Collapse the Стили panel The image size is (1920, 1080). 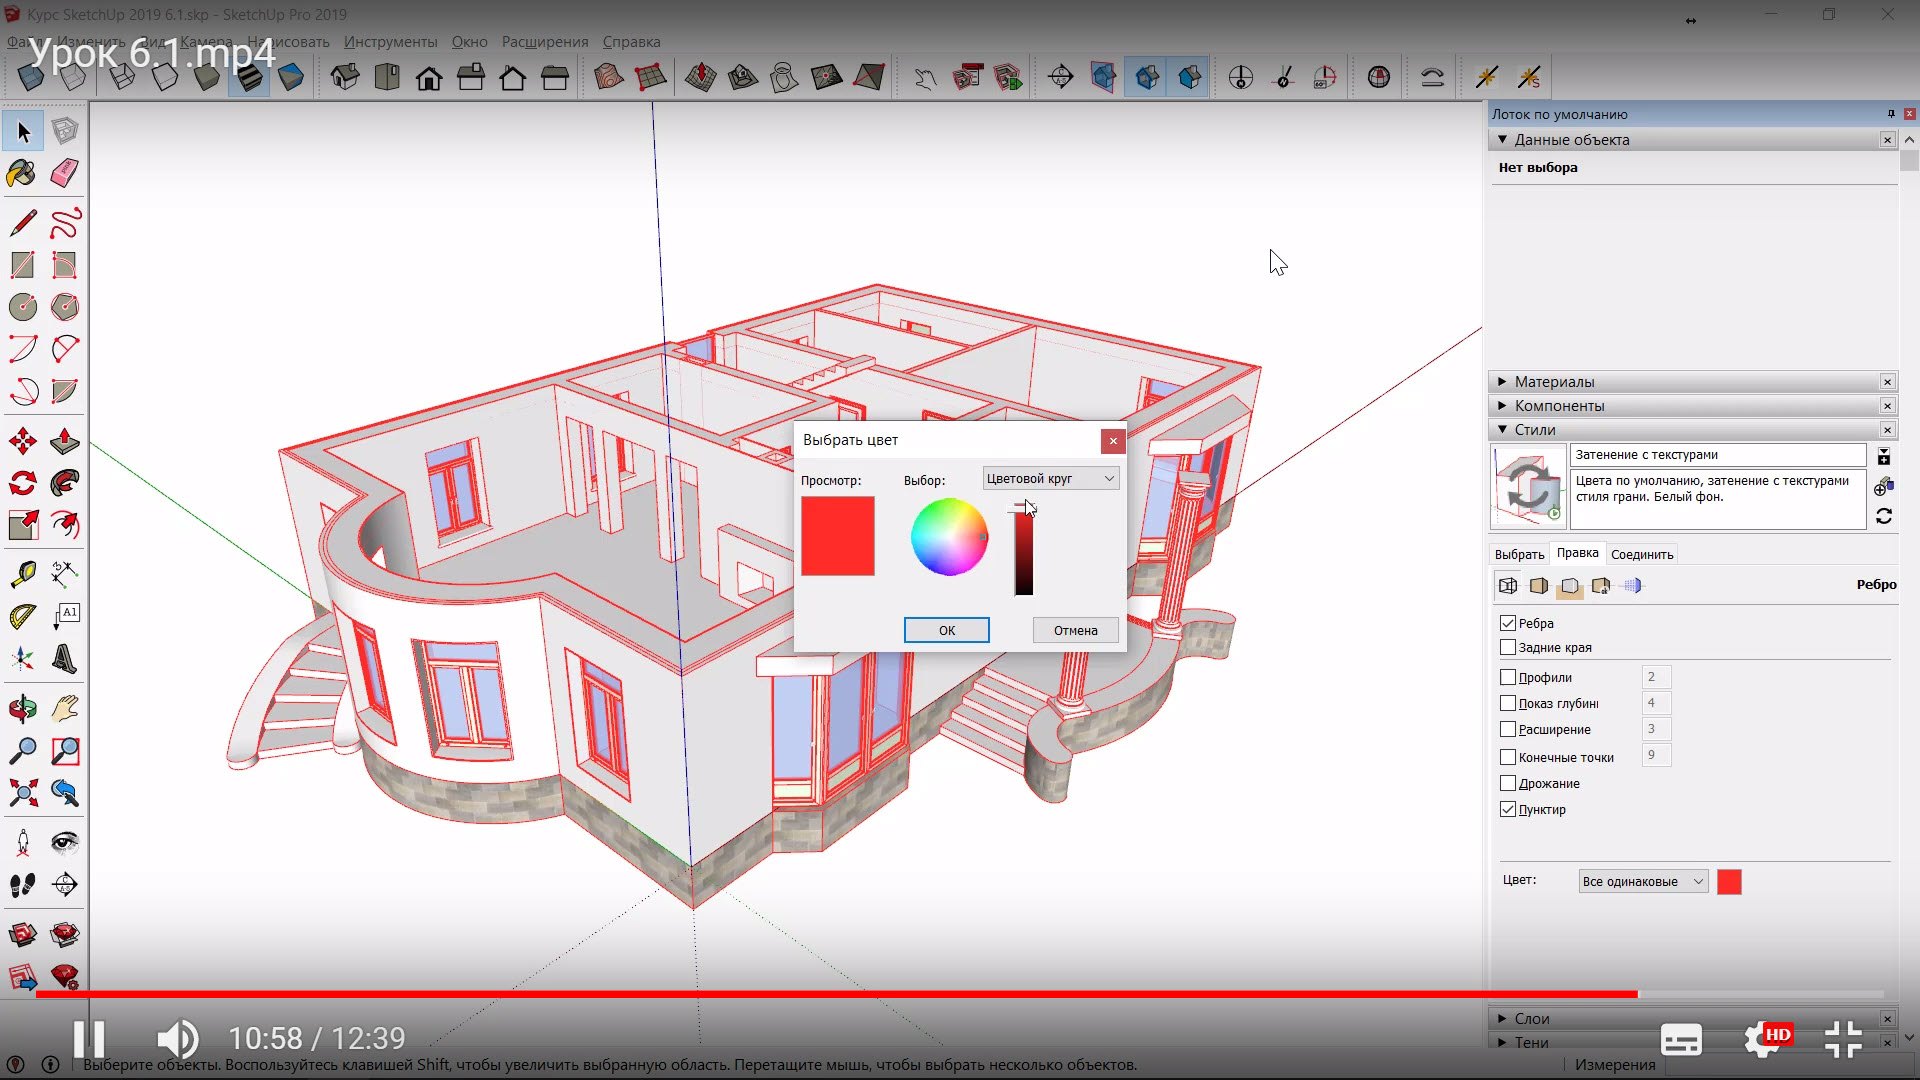[x=1502, y=430]
